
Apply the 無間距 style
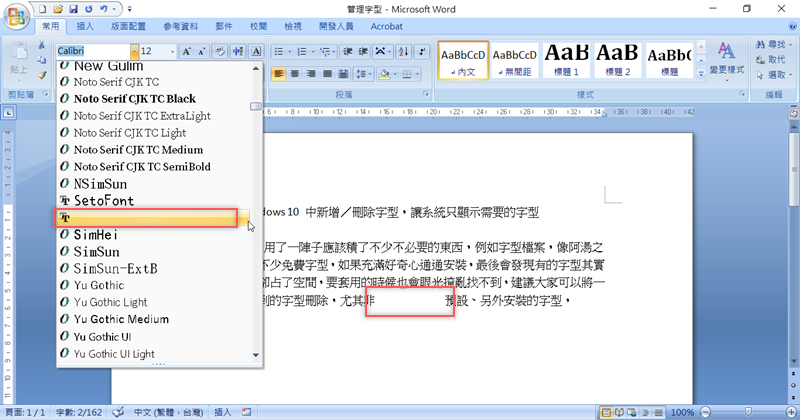(514, 60)
